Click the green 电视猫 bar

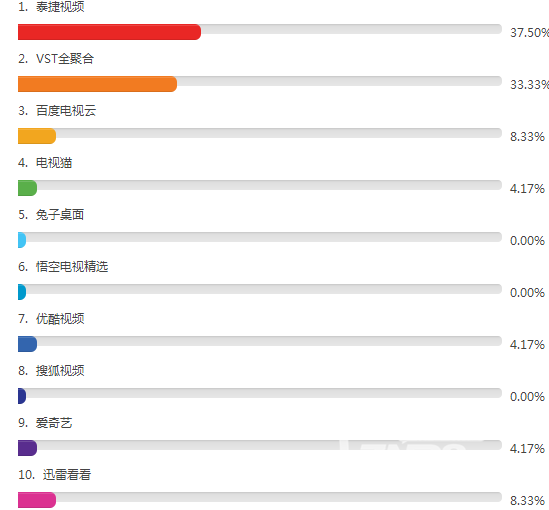[27, 188]
